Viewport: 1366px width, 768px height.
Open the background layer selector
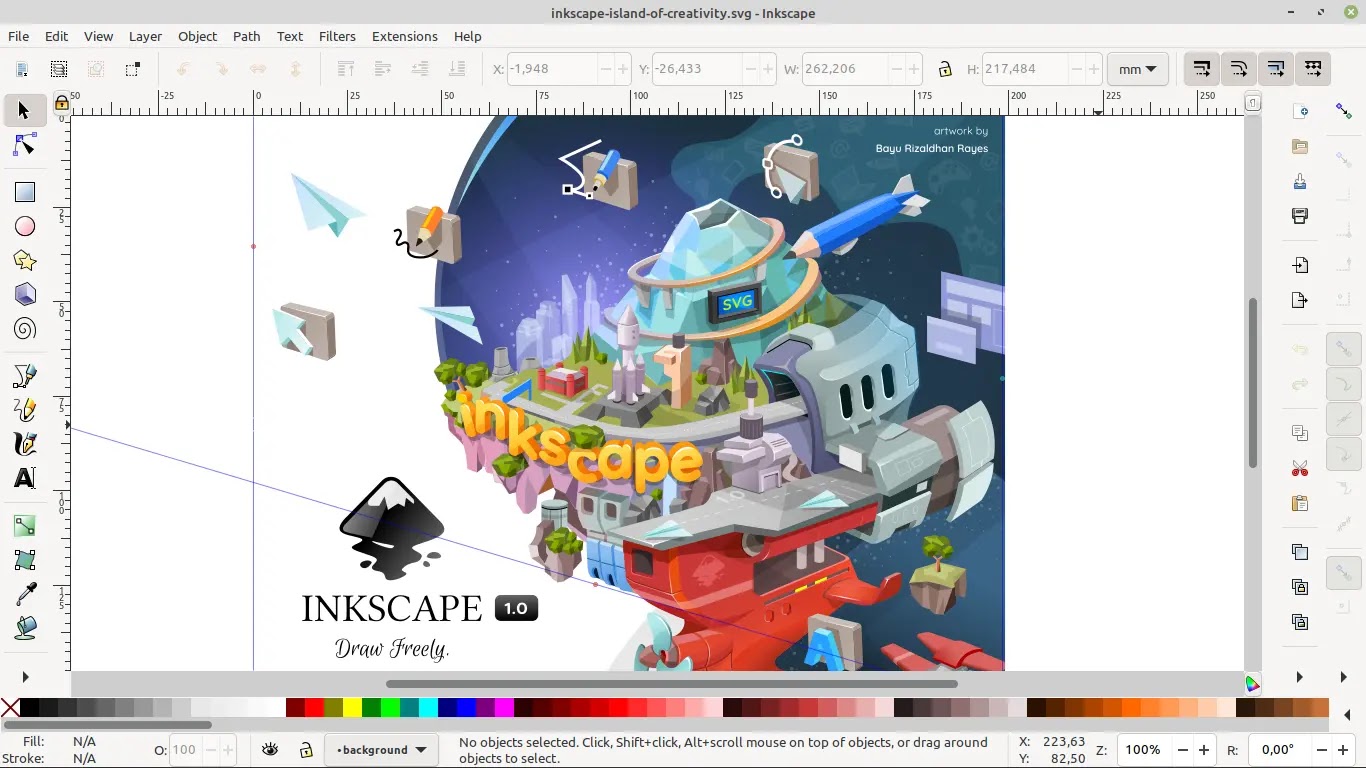pyautogui.click(x=380, y=749)
